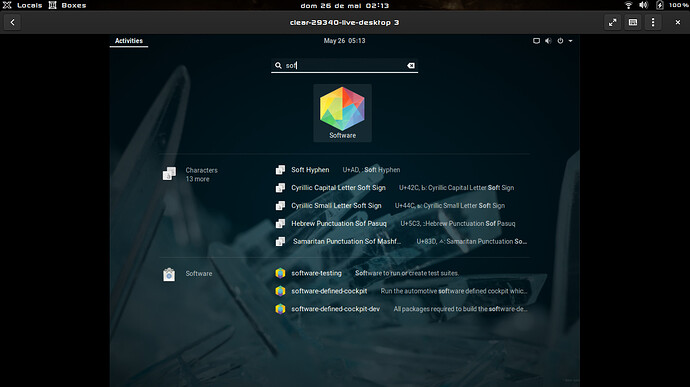
Task: Click the Soft Hyphen result text
Action: click(x=310, y=170)
